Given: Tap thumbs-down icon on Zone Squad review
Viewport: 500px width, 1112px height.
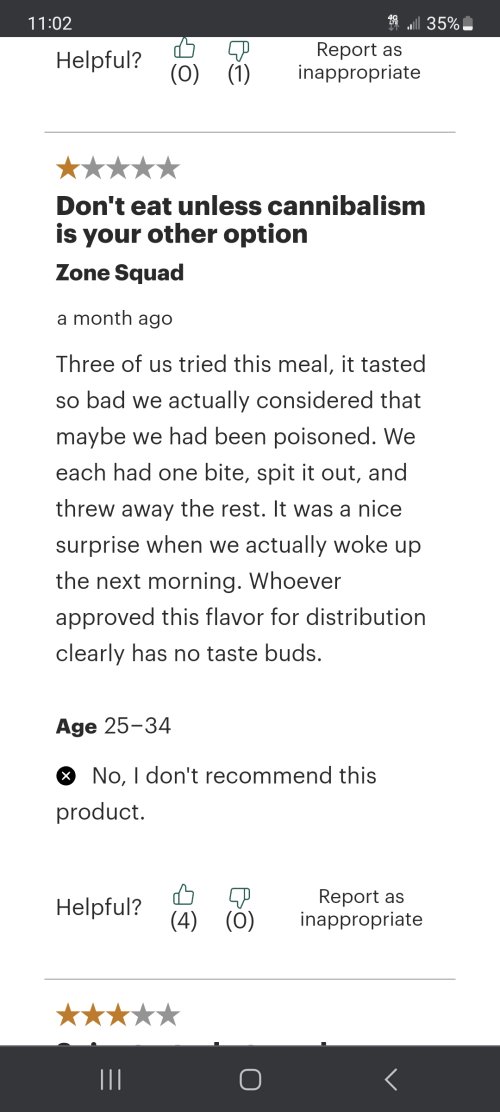Looking at the screenshot, I should [239, 898].
